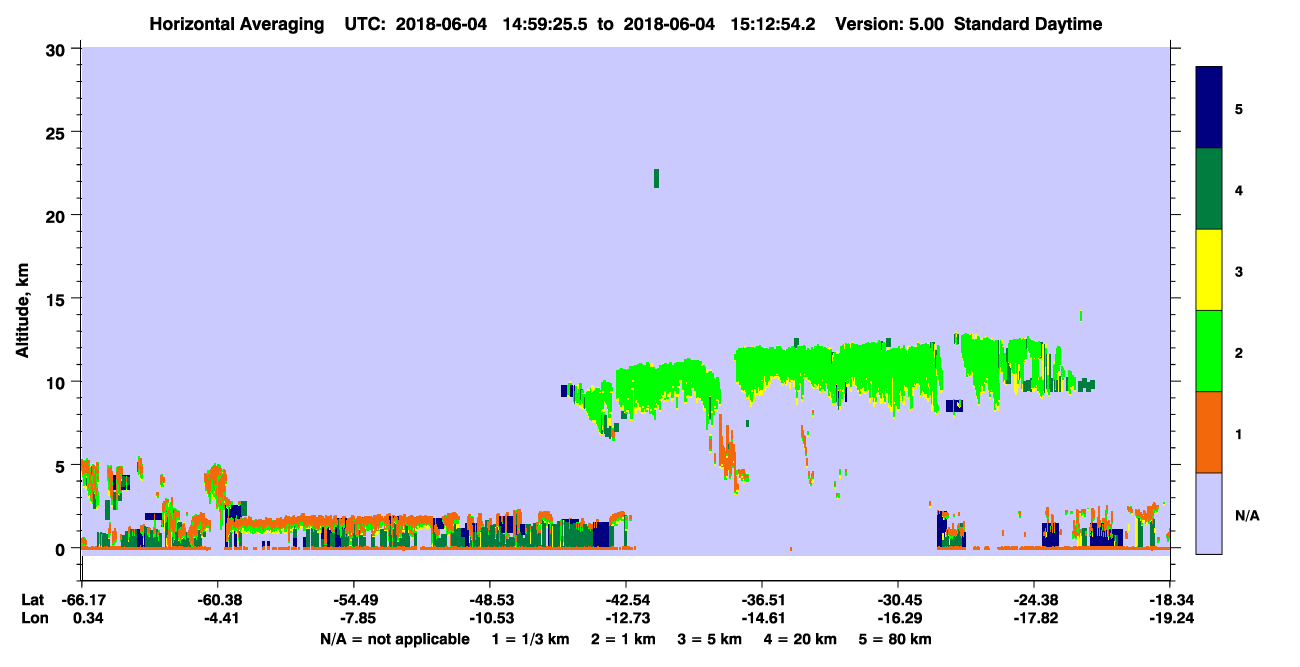Click longitude value -17.82
Viewport: 1300px width, 667px height.
[x=1034, y=618]
